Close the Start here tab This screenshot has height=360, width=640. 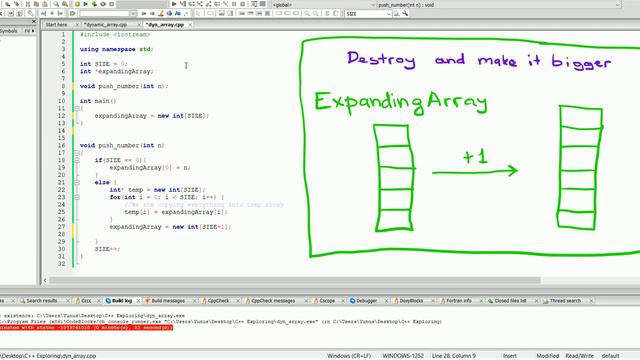77,25
